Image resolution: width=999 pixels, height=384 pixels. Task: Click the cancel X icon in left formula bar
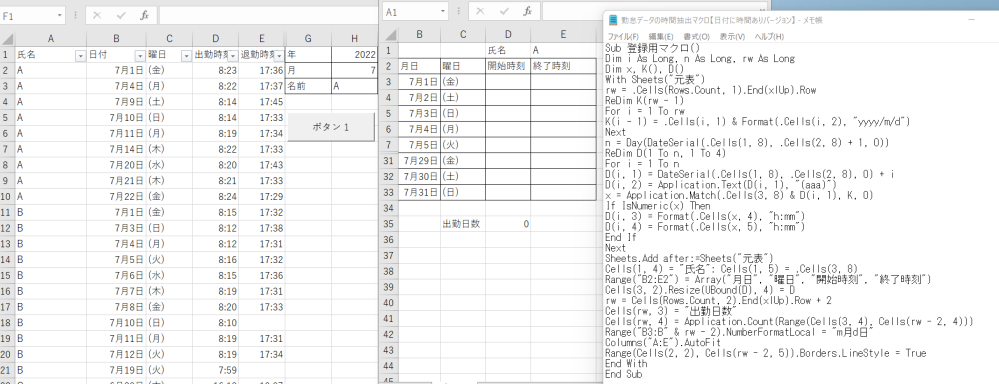point(97,15)
